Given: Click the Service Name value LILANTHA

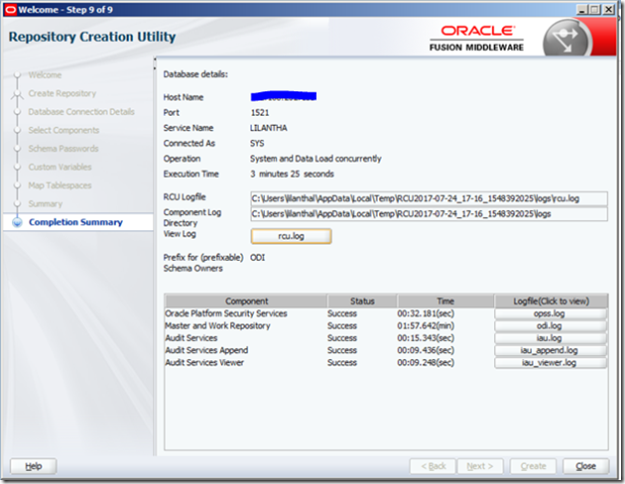Looking at the screenshot, I should pos(269,128).
